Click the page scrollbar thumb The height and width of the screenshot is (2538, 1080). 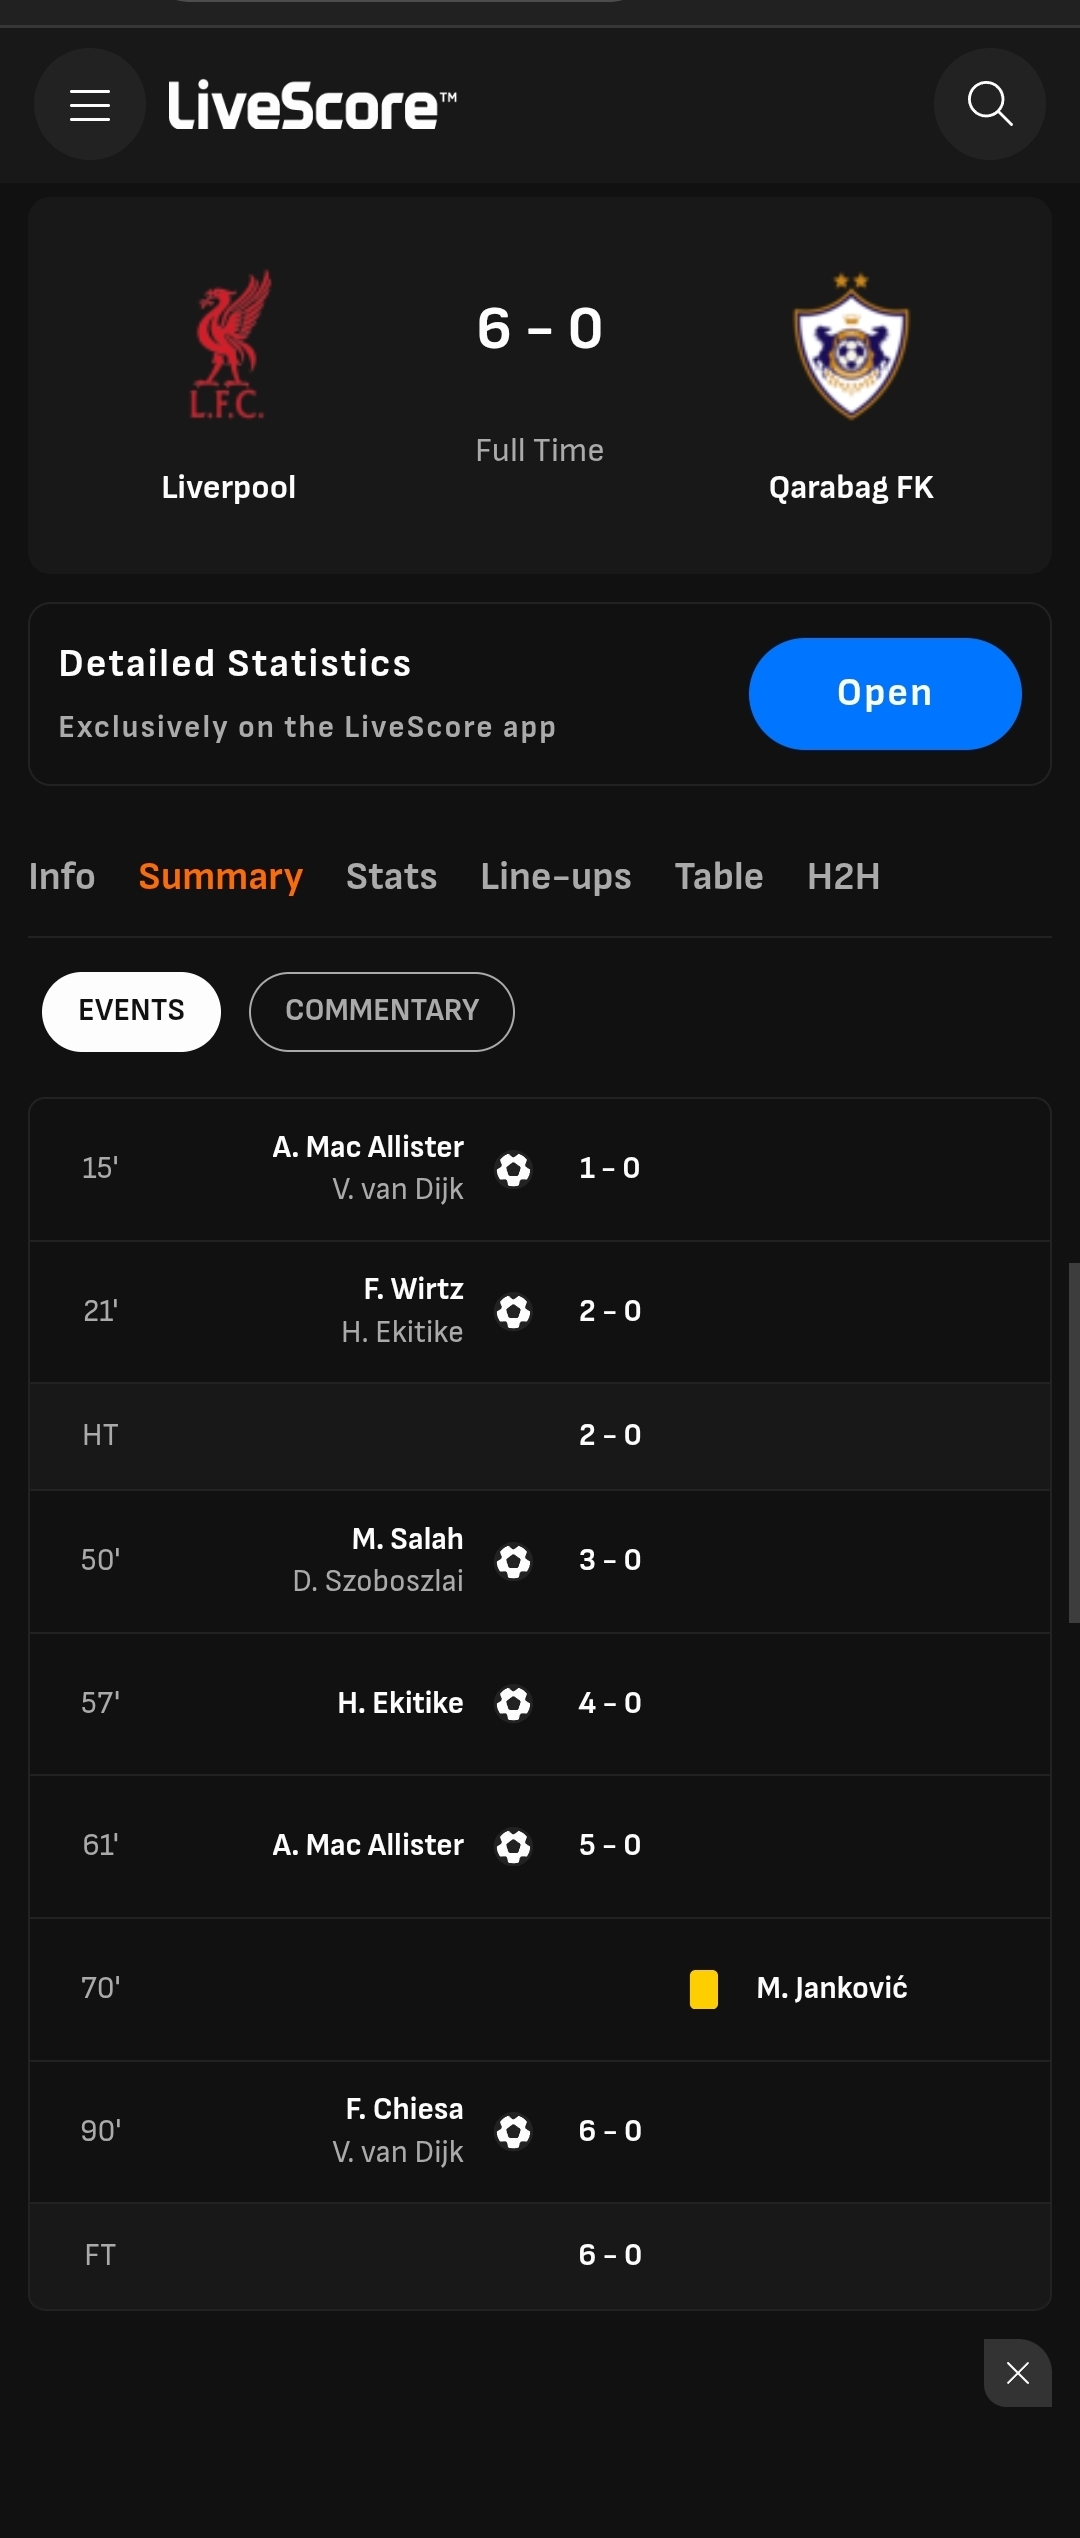[1074, 1442]
